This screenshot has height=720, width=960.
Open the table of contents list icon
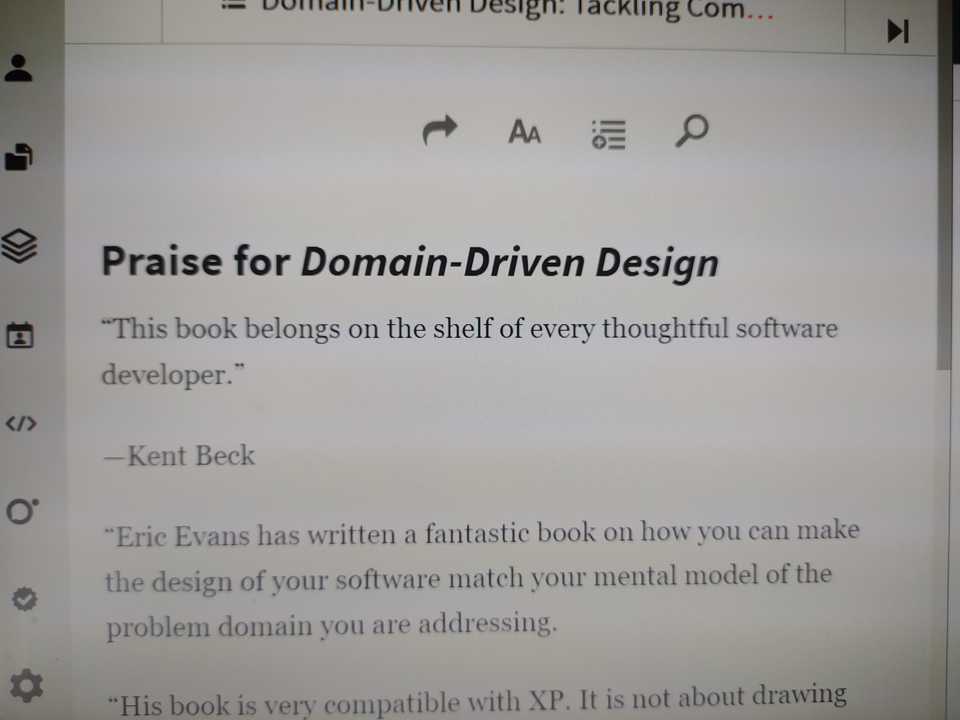pos(608,133)
